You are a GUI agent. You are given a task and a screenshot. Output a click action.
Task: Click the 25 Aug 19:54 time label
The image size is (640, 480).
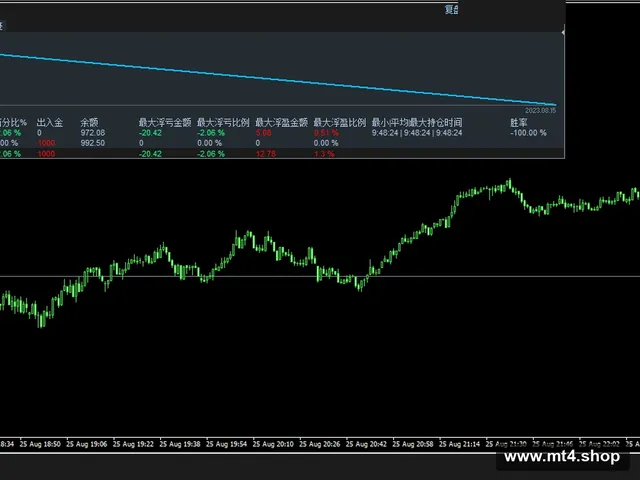coord(226,444)
